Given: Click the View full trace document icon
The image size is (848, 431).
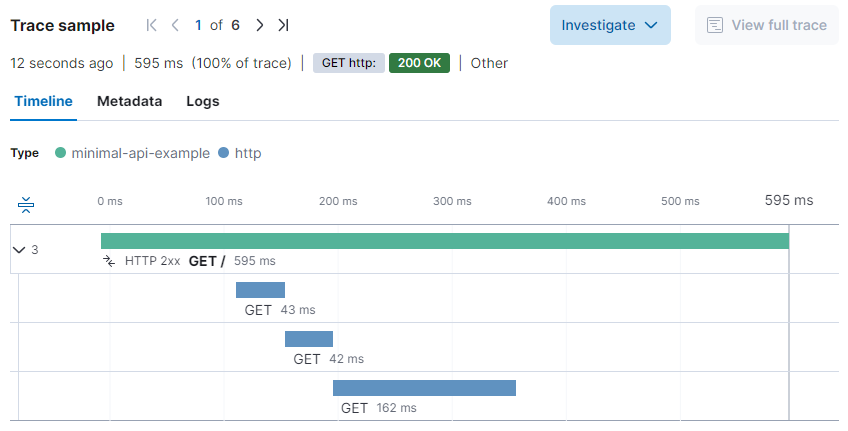Looking at the screenshot, I should (x=715, y=25).
